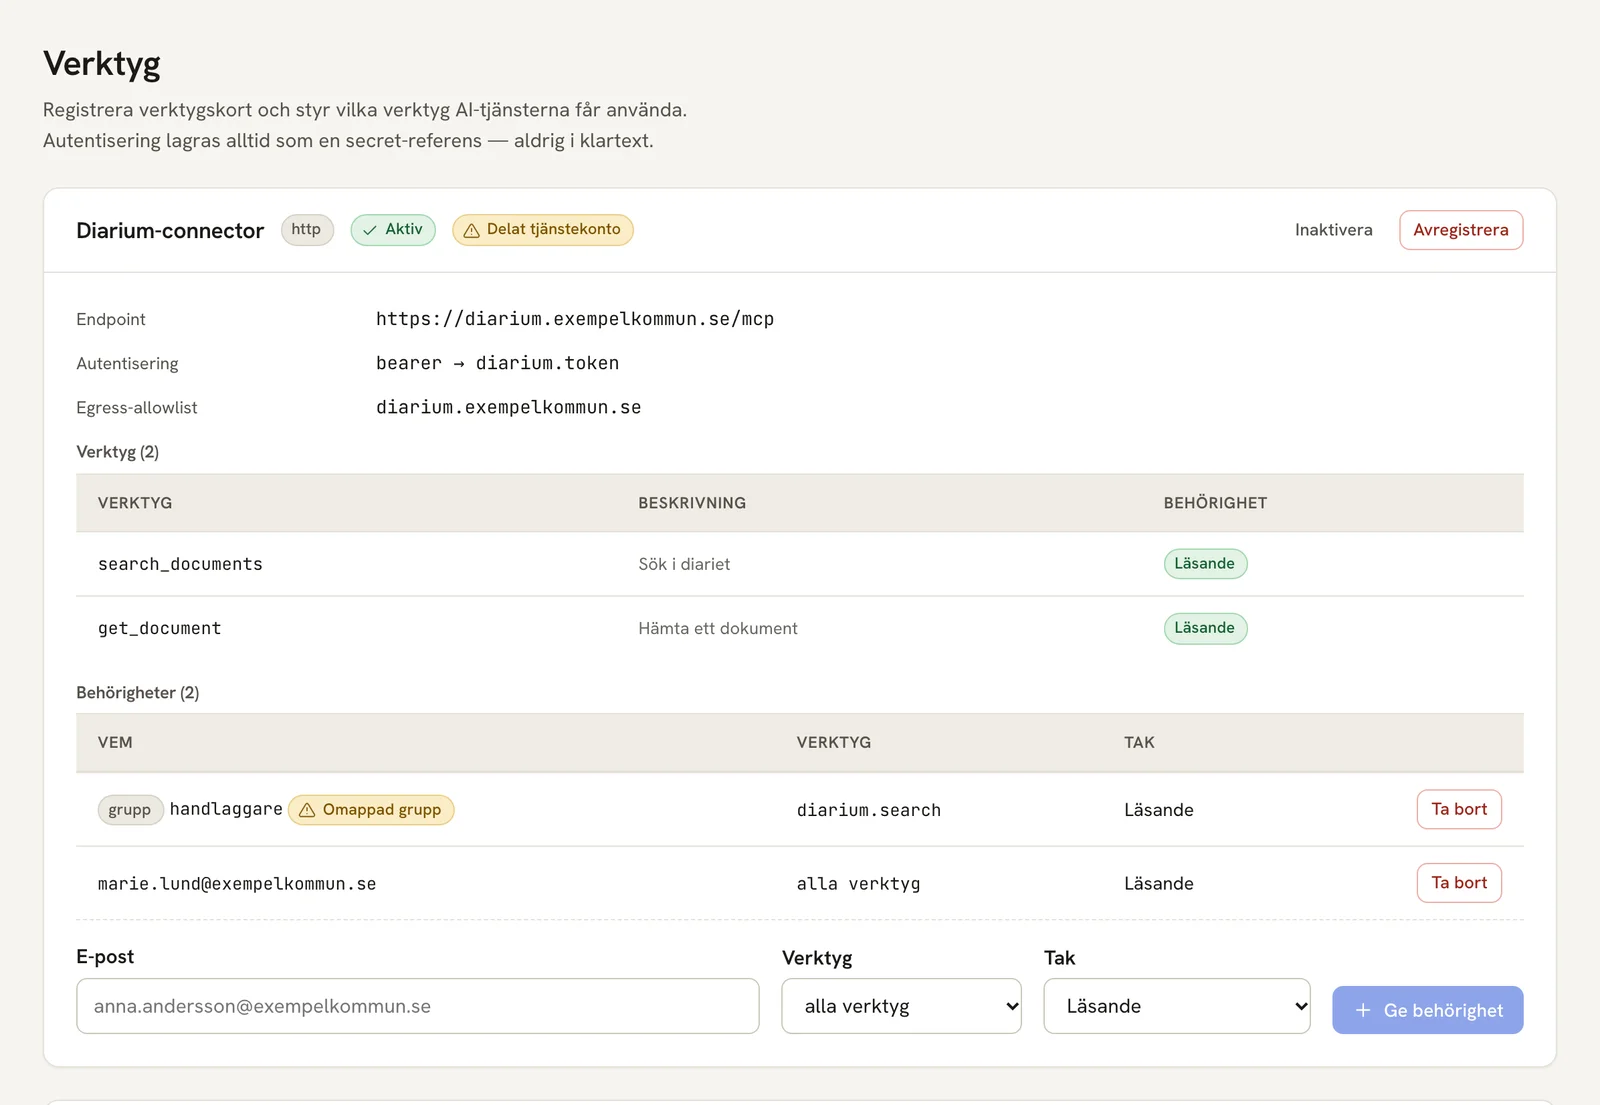Select the get_document tool row
1600x1105 pixels.
click(800, 628)
